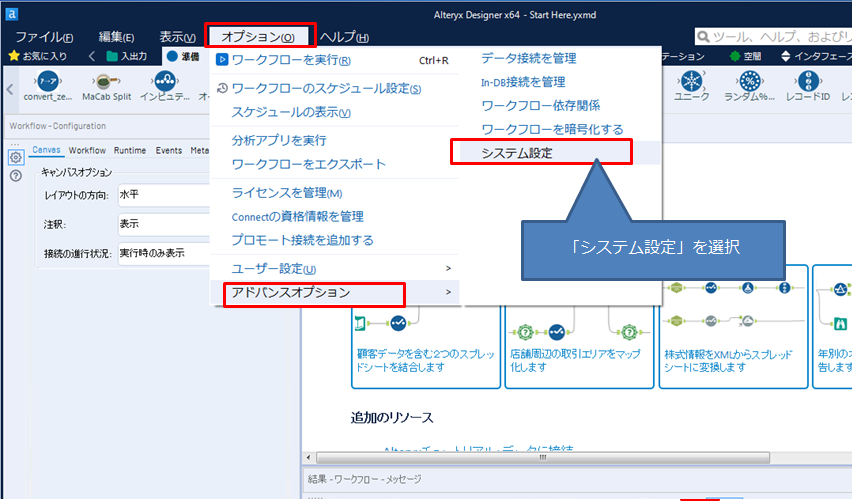Viewport: 852px width, 501px height.
Task: Open the 注釈 dropdown
Action: (x=164, y=224)
